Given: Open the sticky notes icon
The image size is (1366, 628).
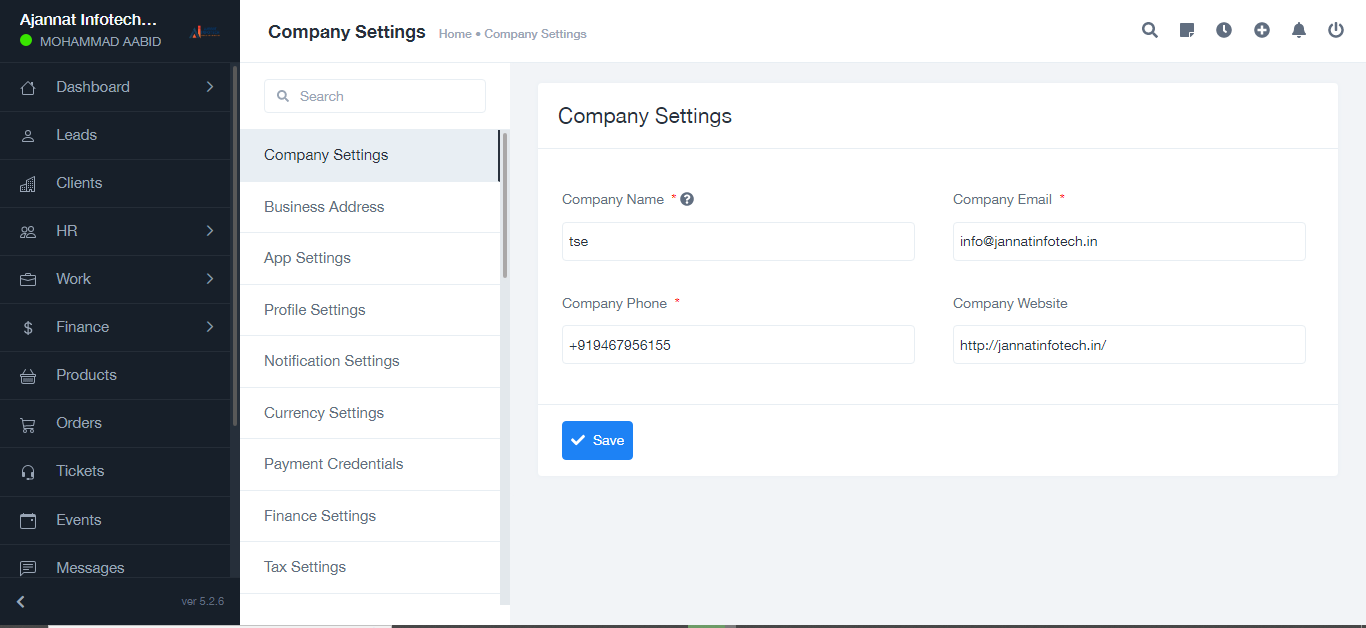Looking at the screenshot, I should [x=1187, y=30].
